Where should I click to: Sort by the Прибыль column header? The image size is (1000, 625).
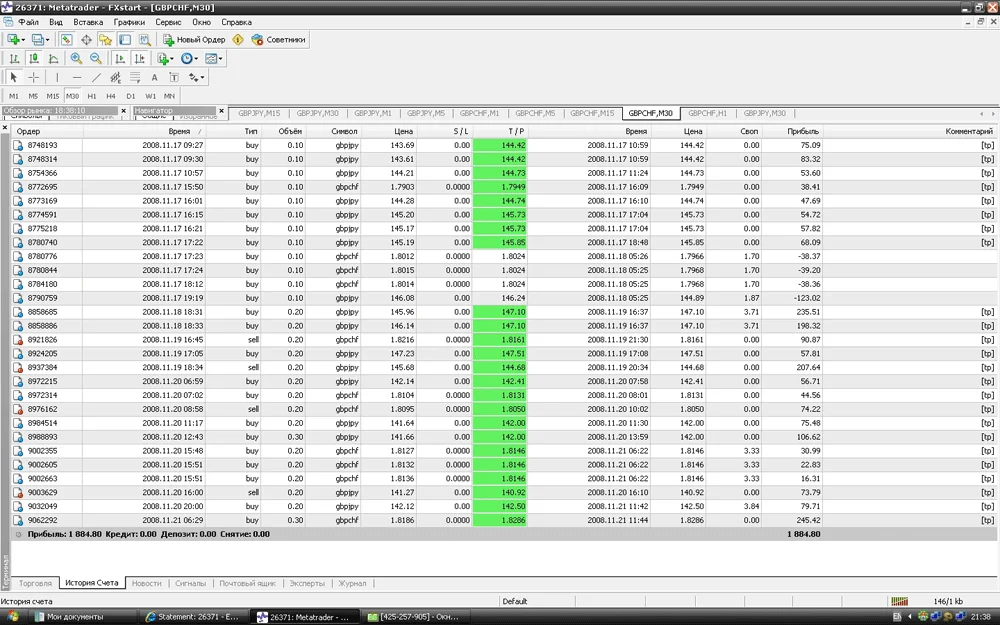(x=802, y=131)
